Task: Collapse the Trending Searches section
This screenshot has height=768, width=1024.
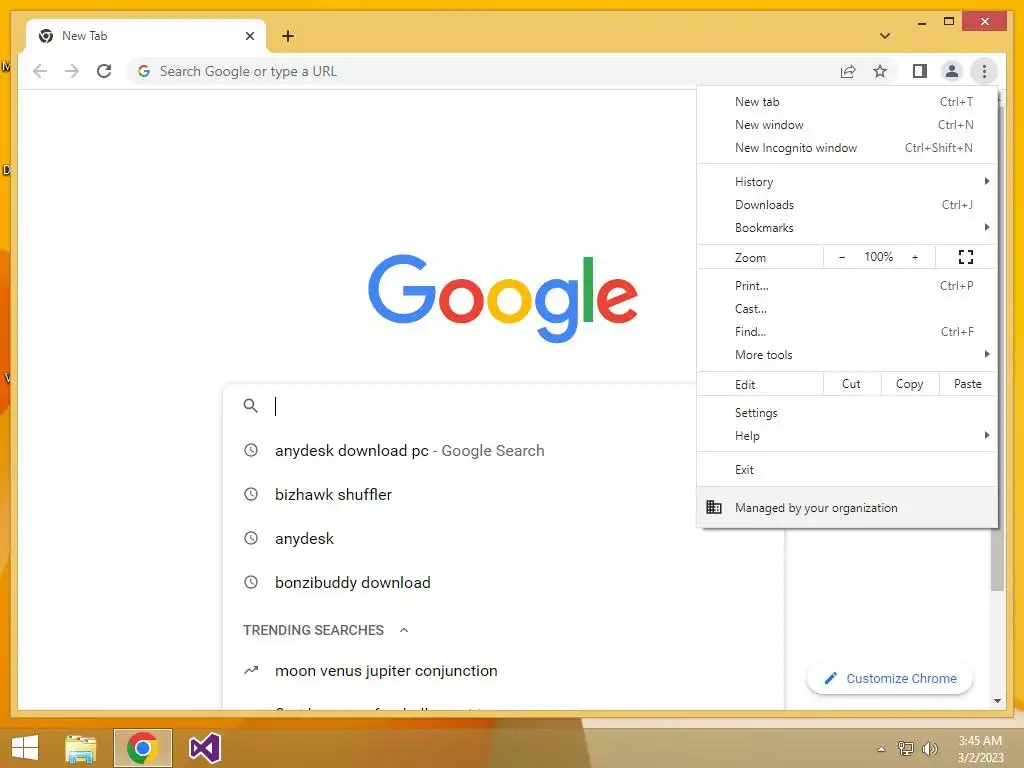Action: tap(404, 630)
